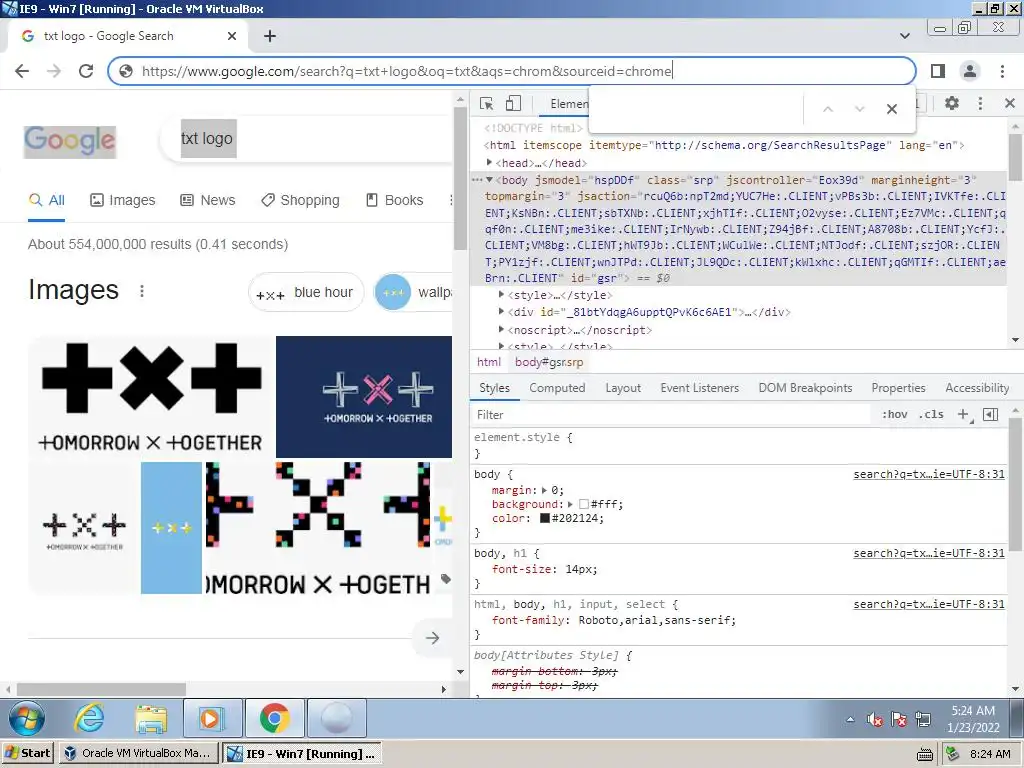Select the Books search tab
The height and width of the screenshot is (768, 1024).
pyautogui.click(x=394, y=200)
